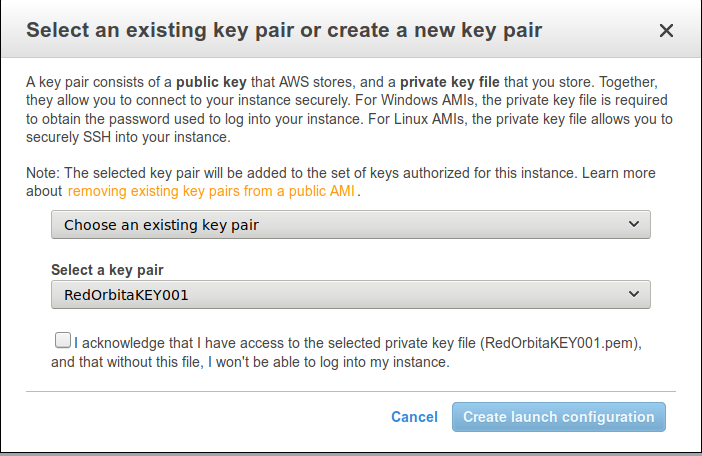Click the chevron arrow beside RedOrbitaKEY001
The width and height of the screenshot is (702, 456).
[x=633, y=295]
